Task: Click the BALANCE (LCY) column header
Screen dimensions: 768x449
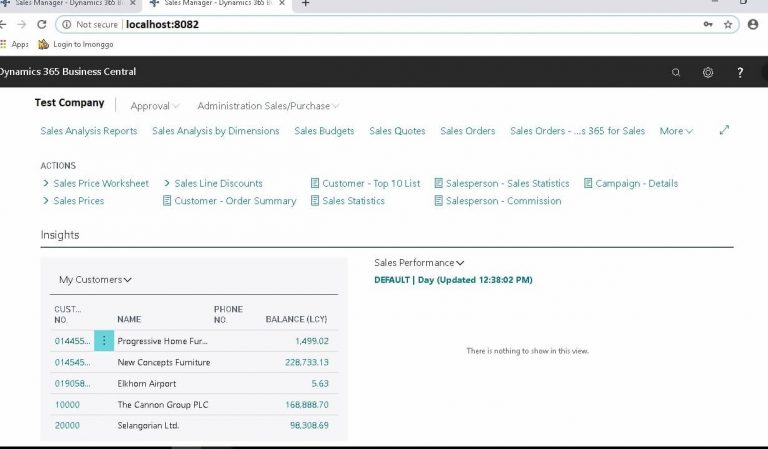Action: (x=296, y=319)
